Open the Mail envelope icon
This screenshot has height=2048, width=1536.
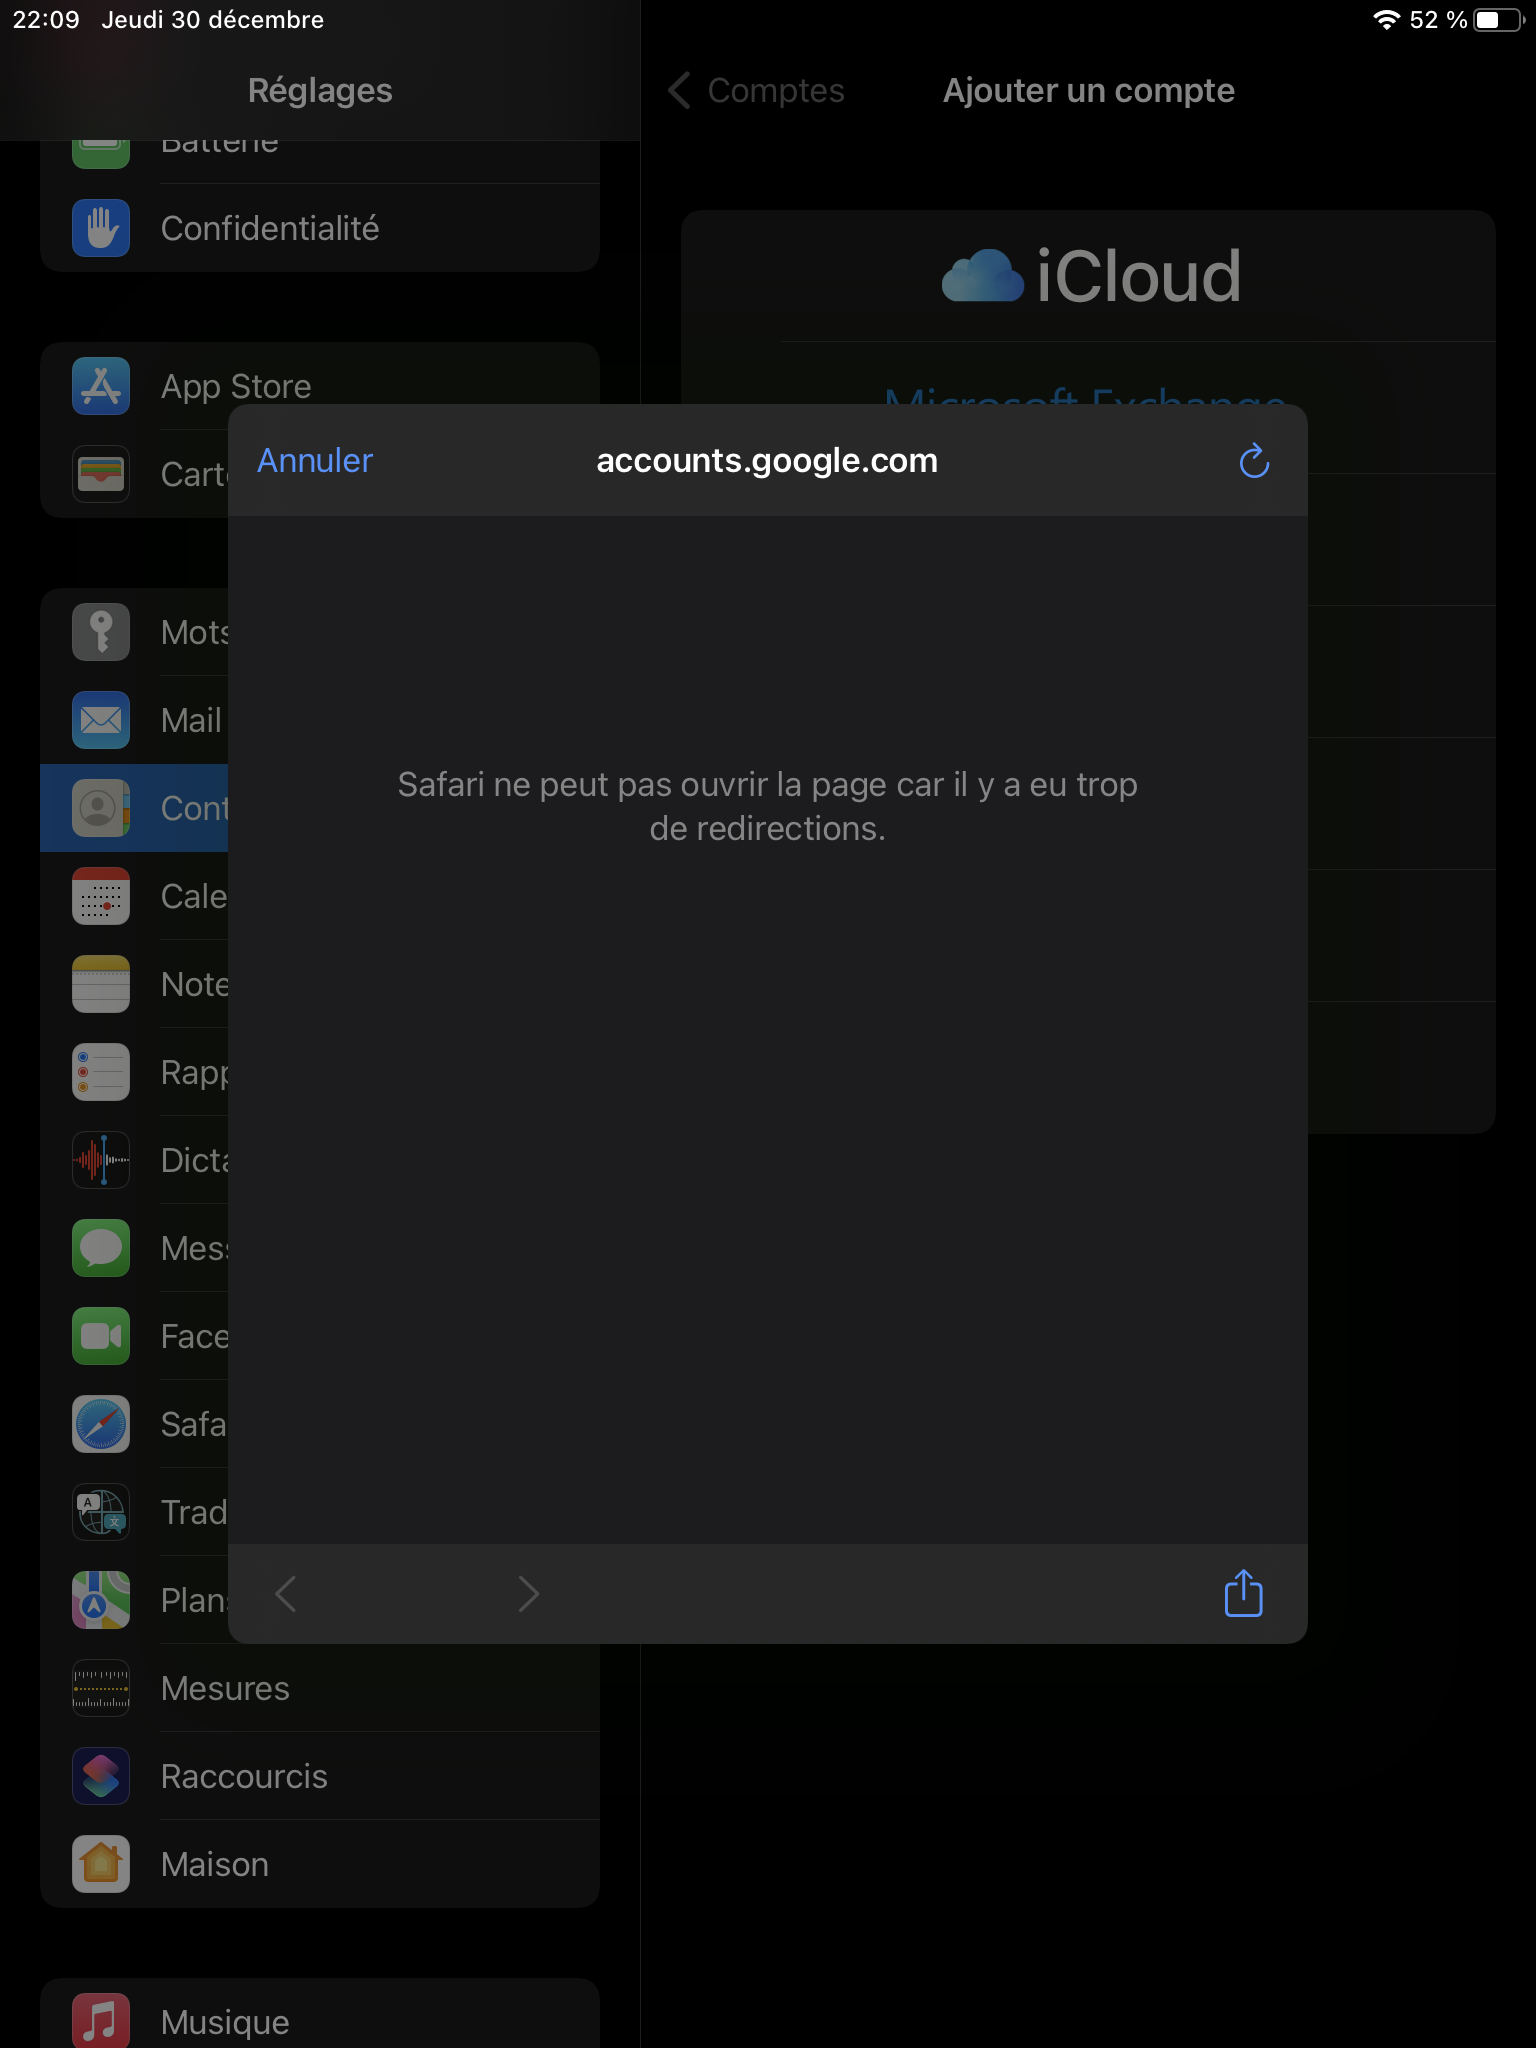[101, 720]
